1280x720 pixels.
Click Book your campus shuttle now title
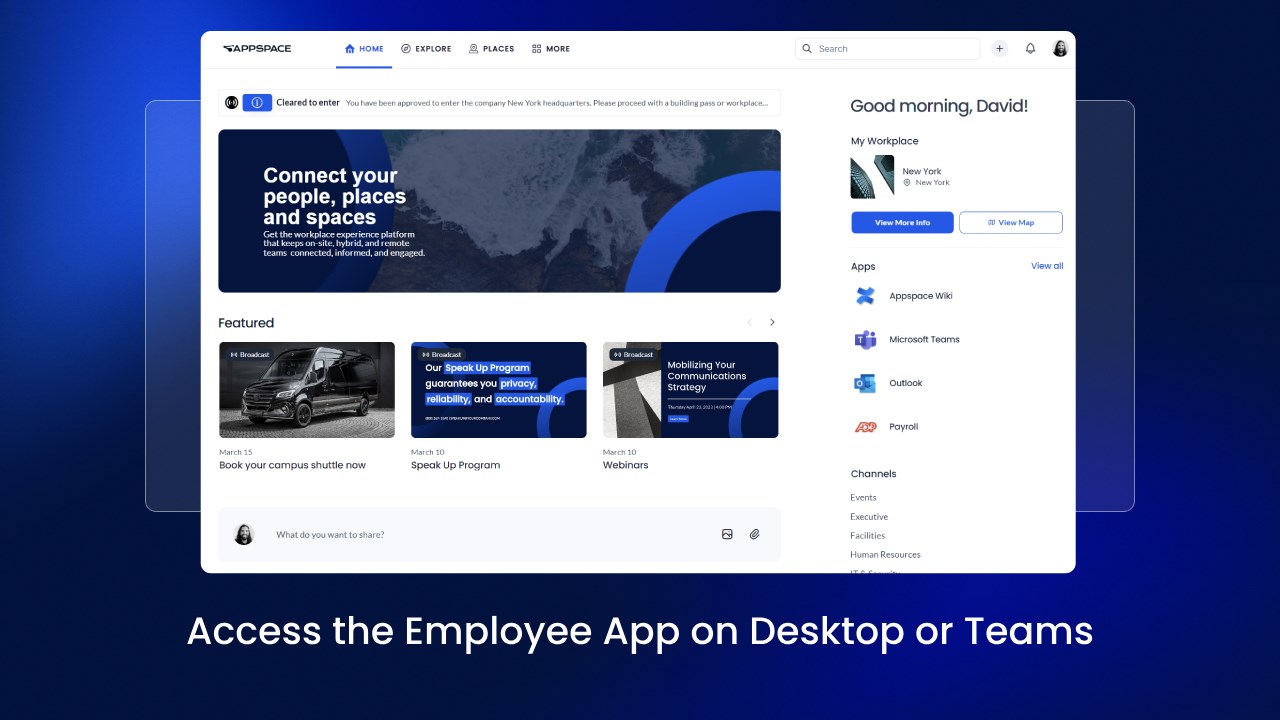[293, 465]
